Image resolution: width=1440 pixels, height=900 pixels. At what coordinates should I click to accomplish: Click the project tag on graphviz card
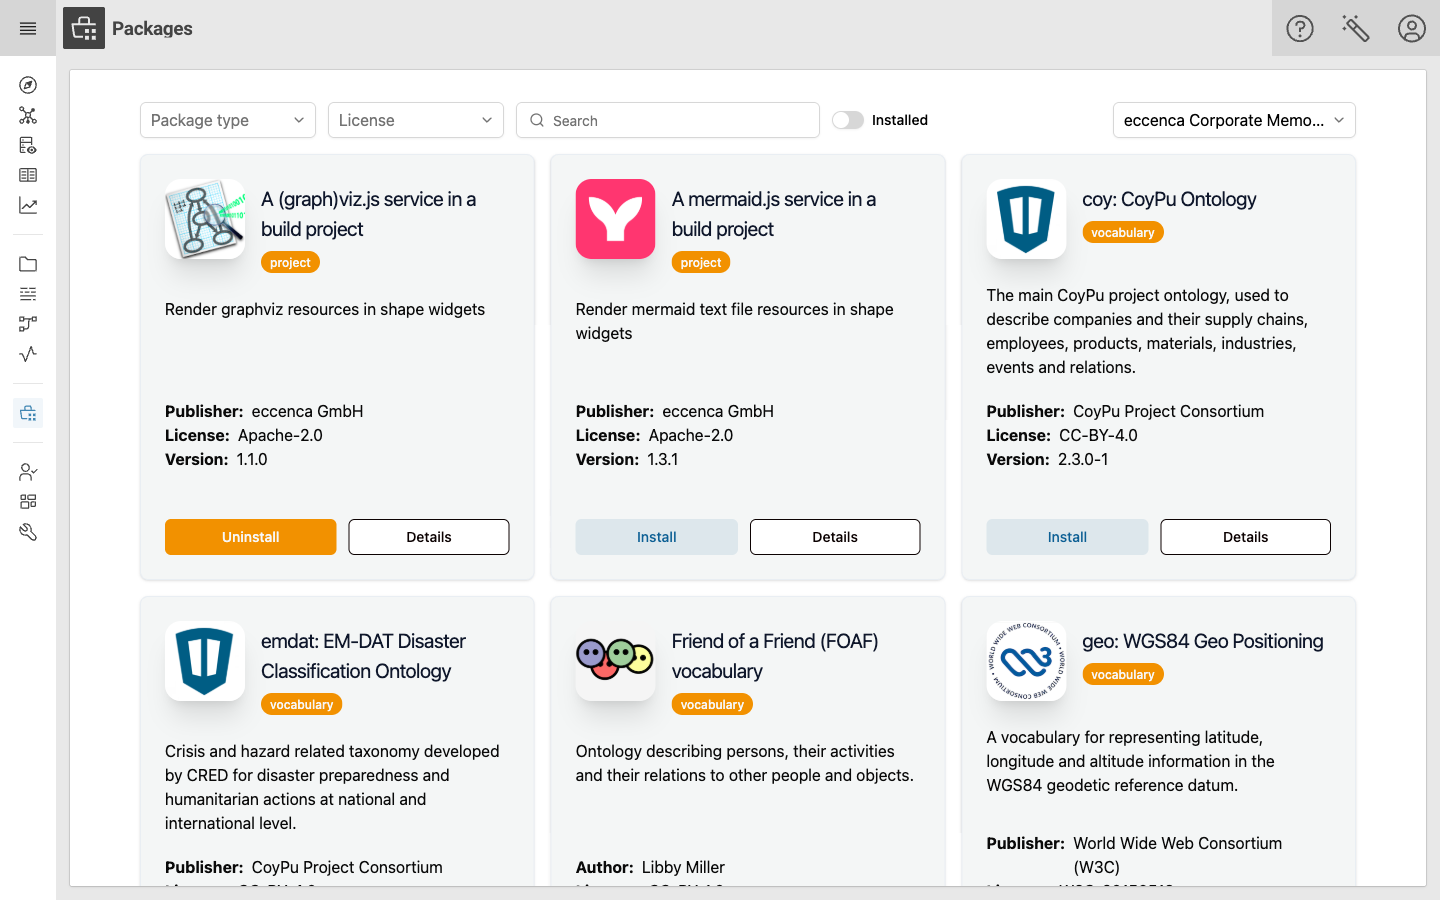click(x=290, y=262)
